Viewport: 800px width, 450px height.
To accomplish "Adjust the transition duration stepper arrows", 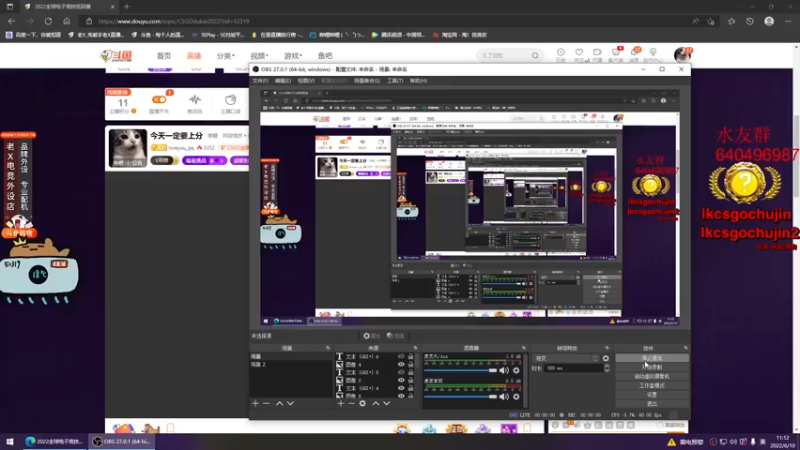I will pyautogui.click(x=607, y=368).
